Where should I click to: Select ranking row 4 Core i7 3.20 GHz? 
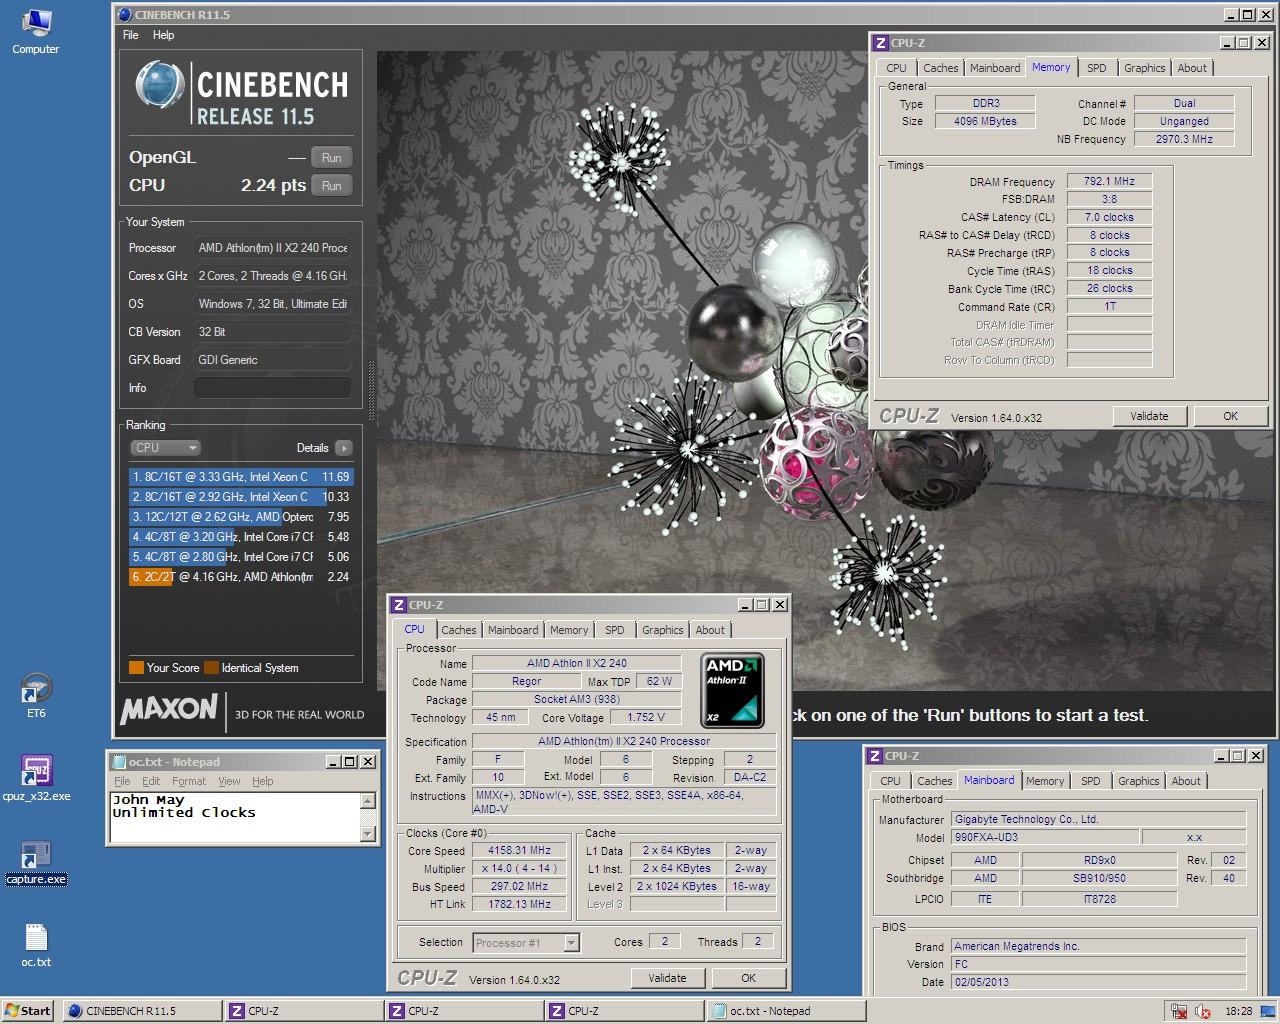[x=240, y=537]
